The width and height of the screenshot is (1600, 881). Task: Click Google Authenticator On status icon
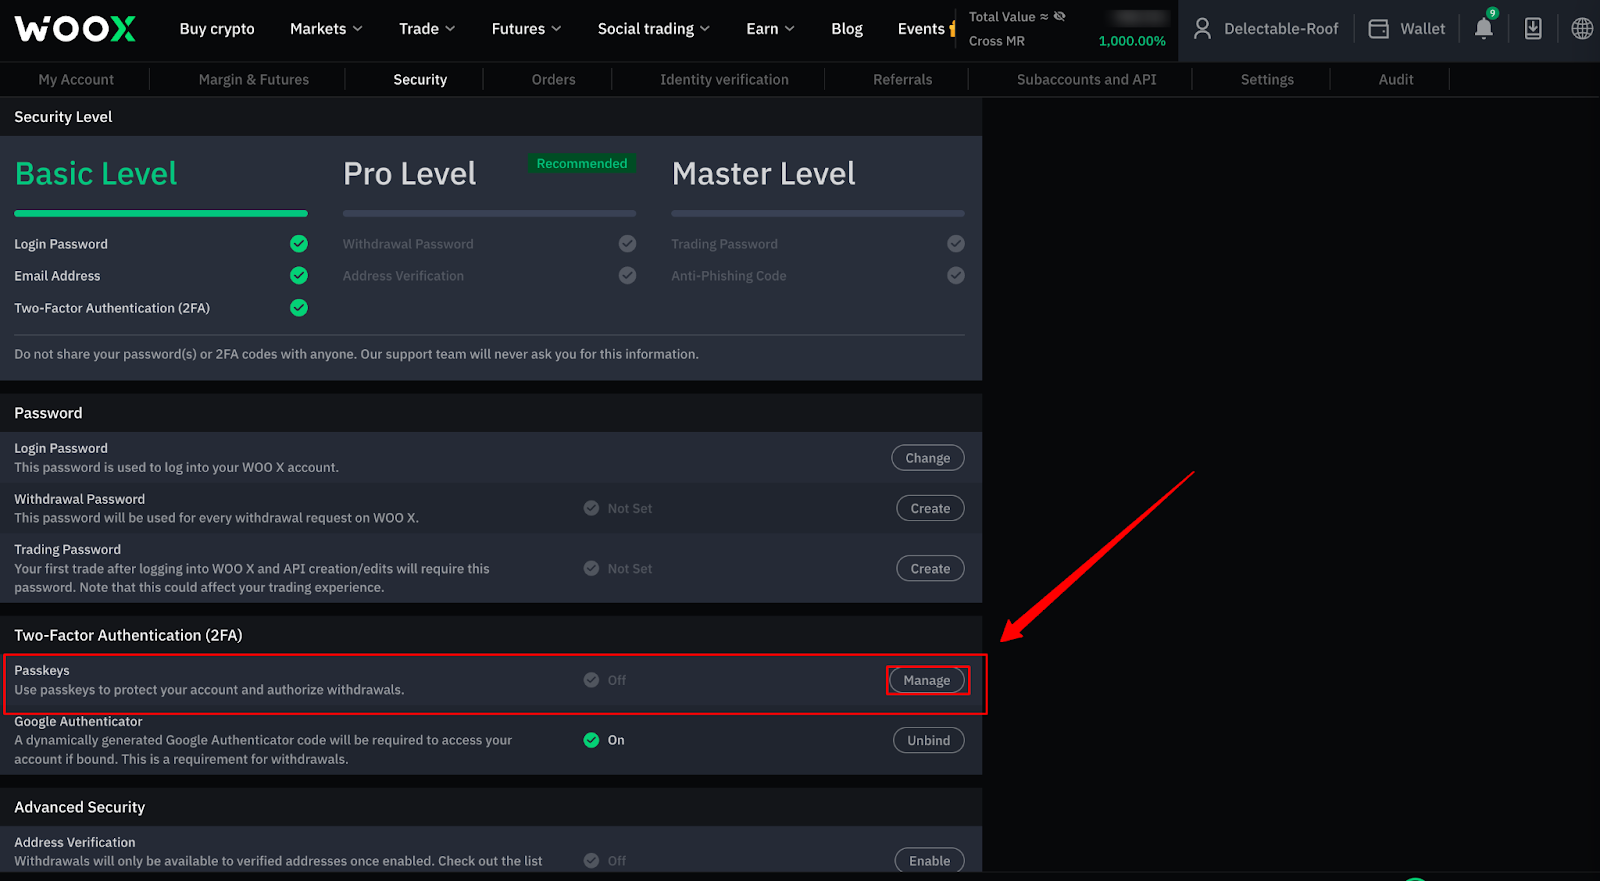(591, 740)
